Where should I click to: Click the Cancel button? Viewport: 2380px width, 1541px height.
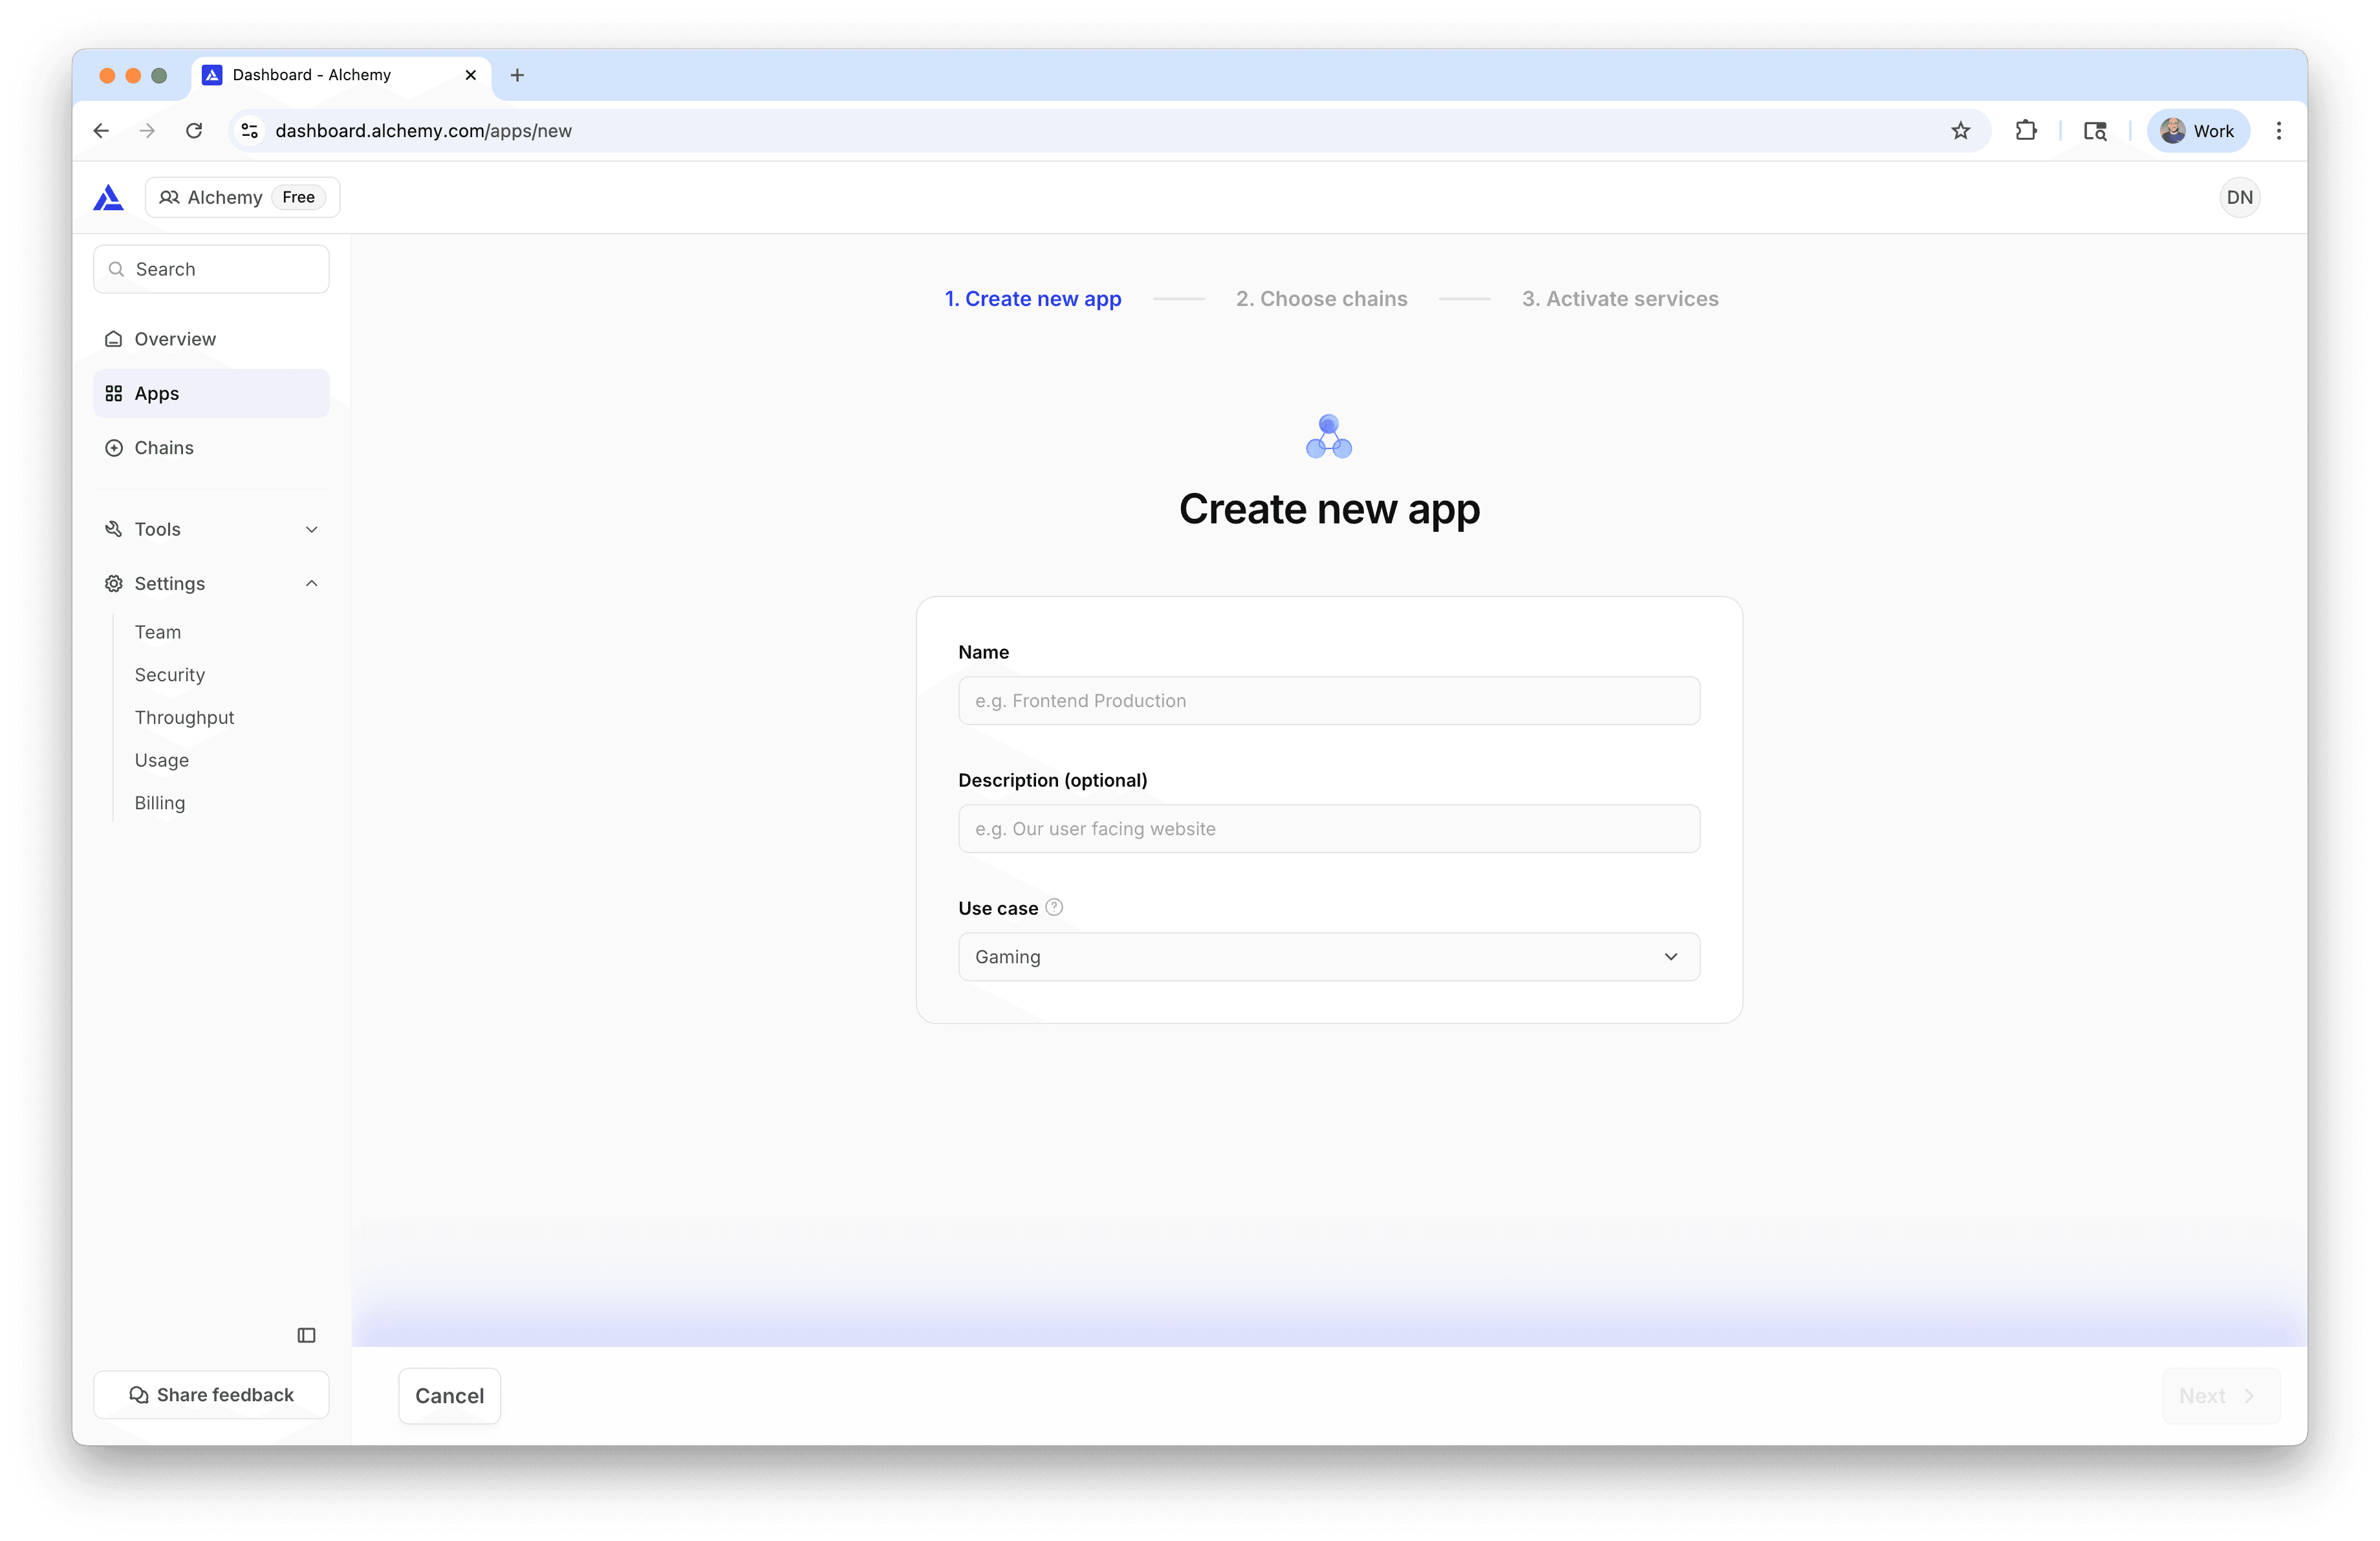(x=449, y=1396)
